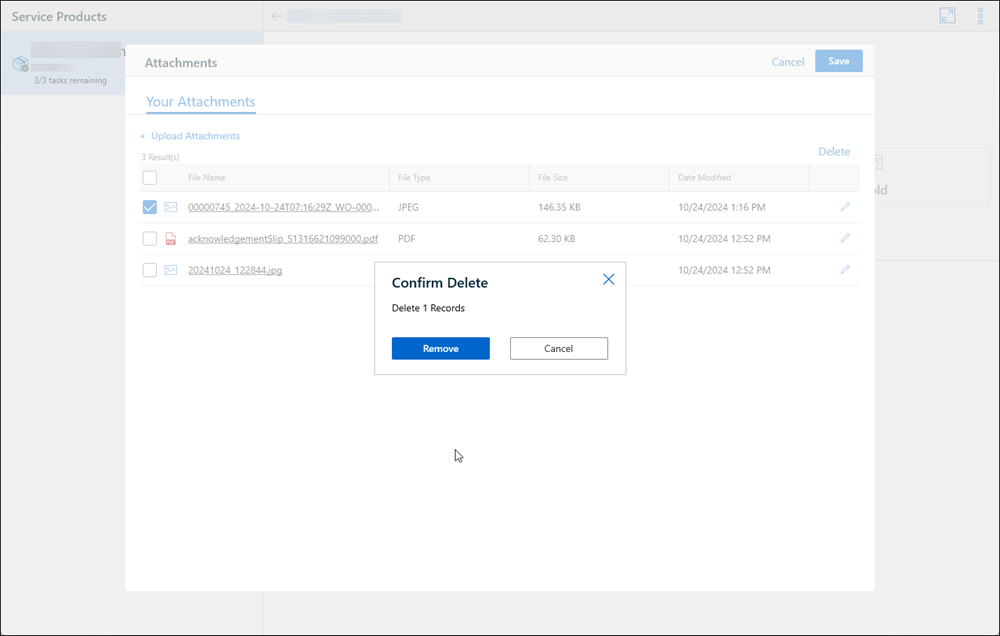Edit the 20241024_122844.jpg pencil icon
The width and height of the screenshot is (1000, 636).
click(x=845, y=269)
